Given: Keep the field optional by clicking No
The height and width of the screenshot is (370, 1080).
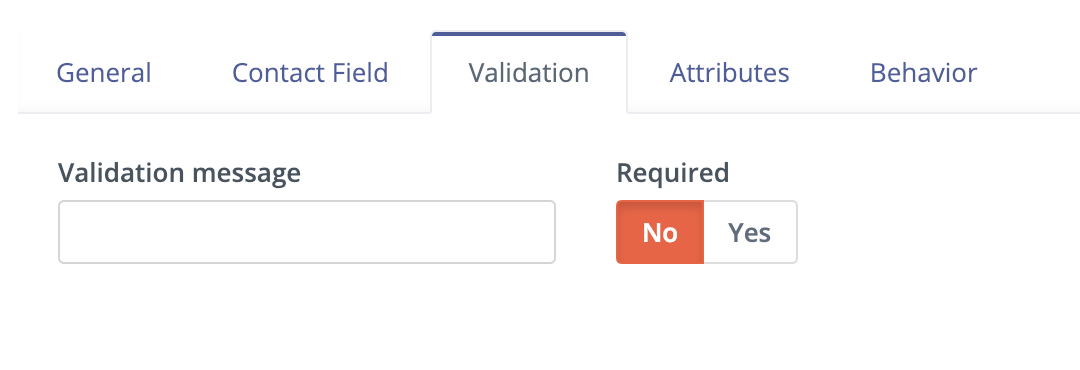Looking at the screenshot, I should (660, 232).
